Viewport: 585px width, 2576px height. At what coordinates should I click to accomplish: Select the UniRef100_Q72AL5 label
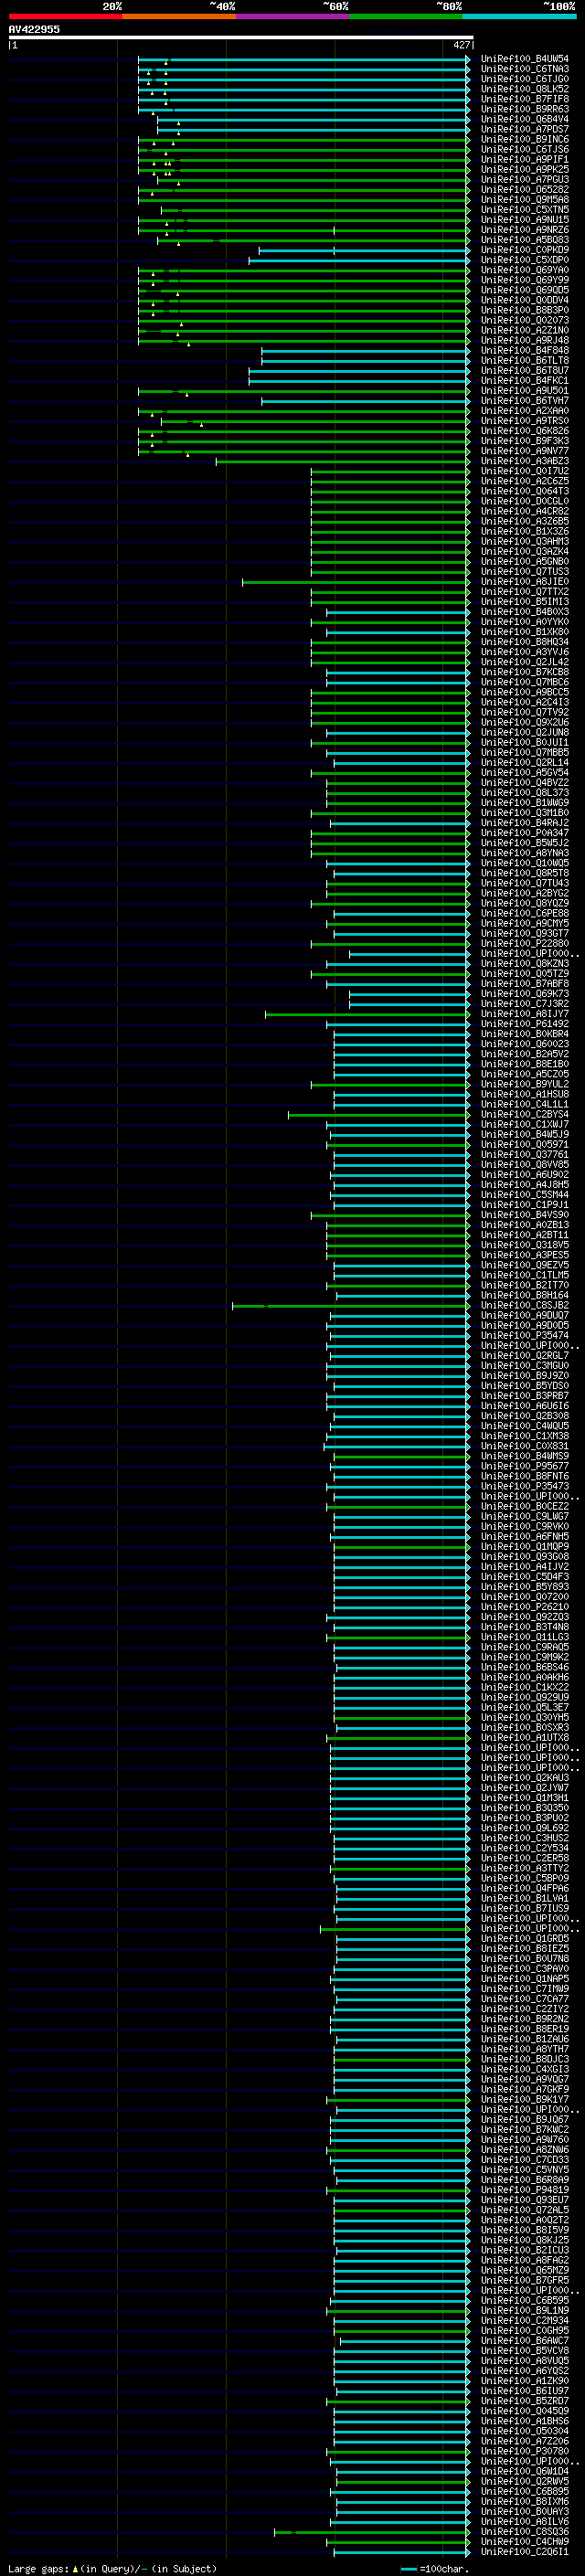[x=525, y=2209]
